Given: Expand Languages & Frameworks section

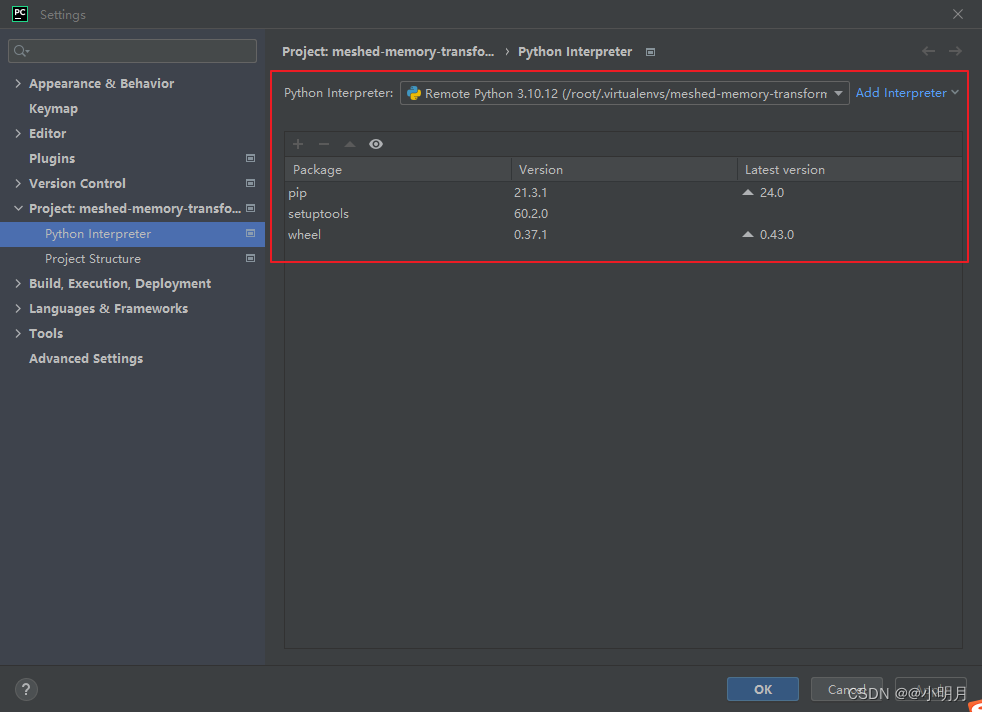Looking at the screenshot, I should click(x=18, y=309).
